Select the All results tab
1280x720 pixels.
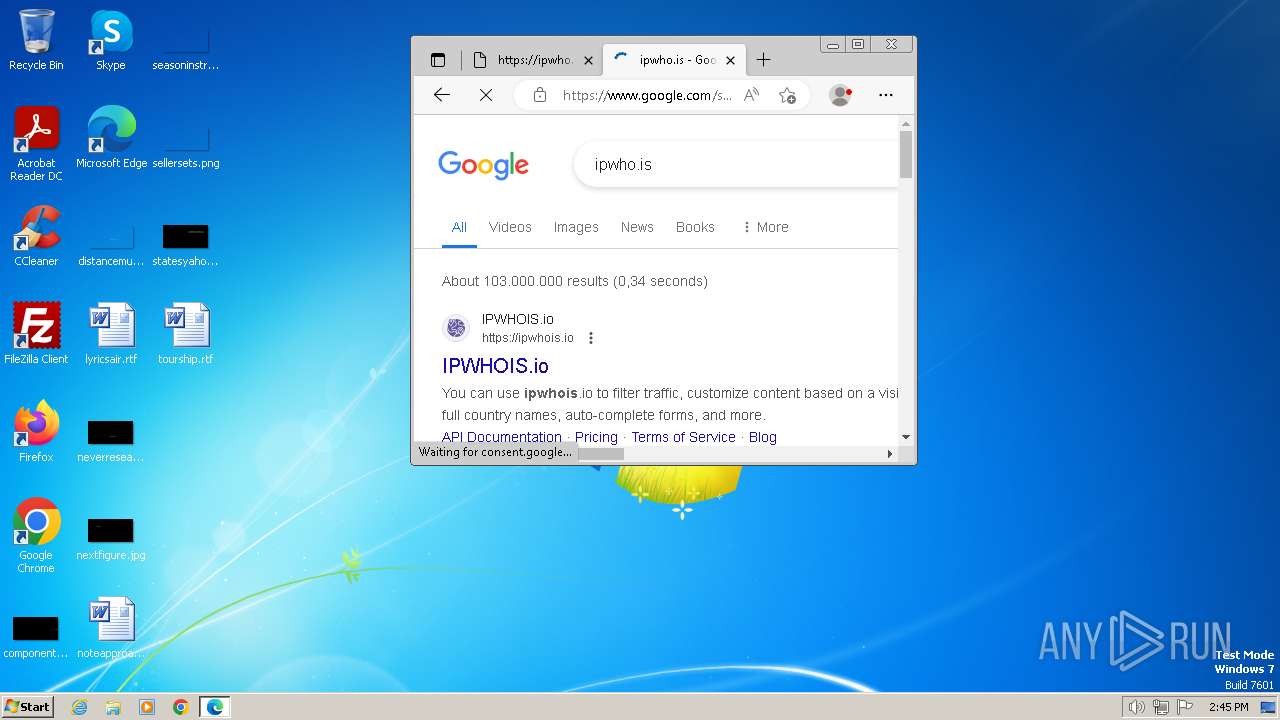pos(459,227)
